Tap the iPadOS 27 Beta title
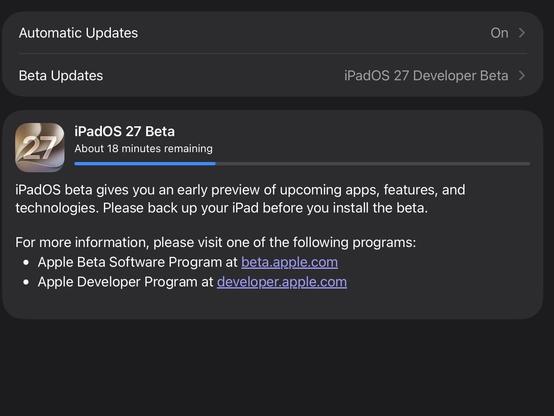Image resolution: width=554 pixels, height=416 pixels. coord(124,131)
